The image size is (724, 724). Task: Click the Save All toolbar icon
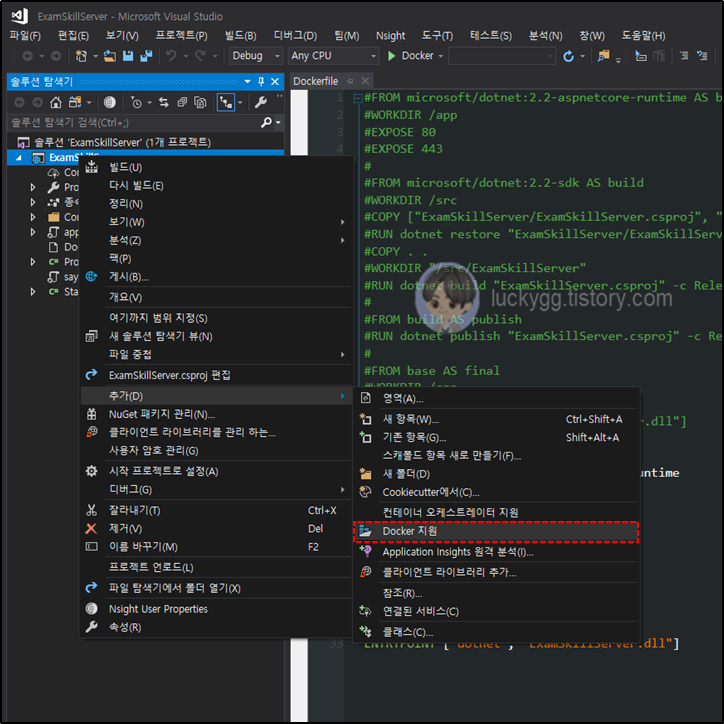[x=146, y=56]
